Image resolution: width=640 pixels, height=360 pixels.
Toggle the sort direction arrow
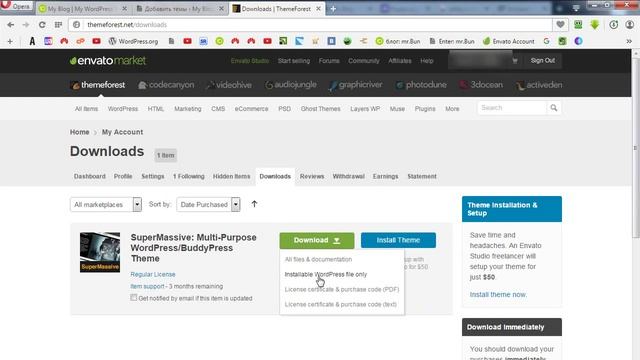click(x=254, y=204)
